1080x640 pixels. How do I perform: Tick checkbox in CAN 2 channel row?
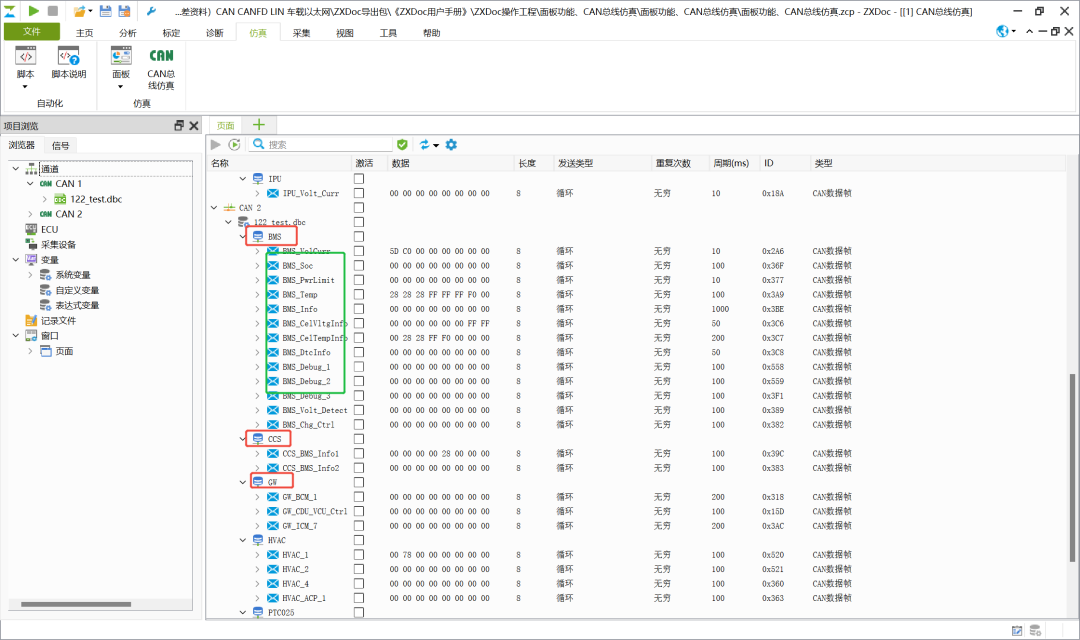tap(359, 207)
